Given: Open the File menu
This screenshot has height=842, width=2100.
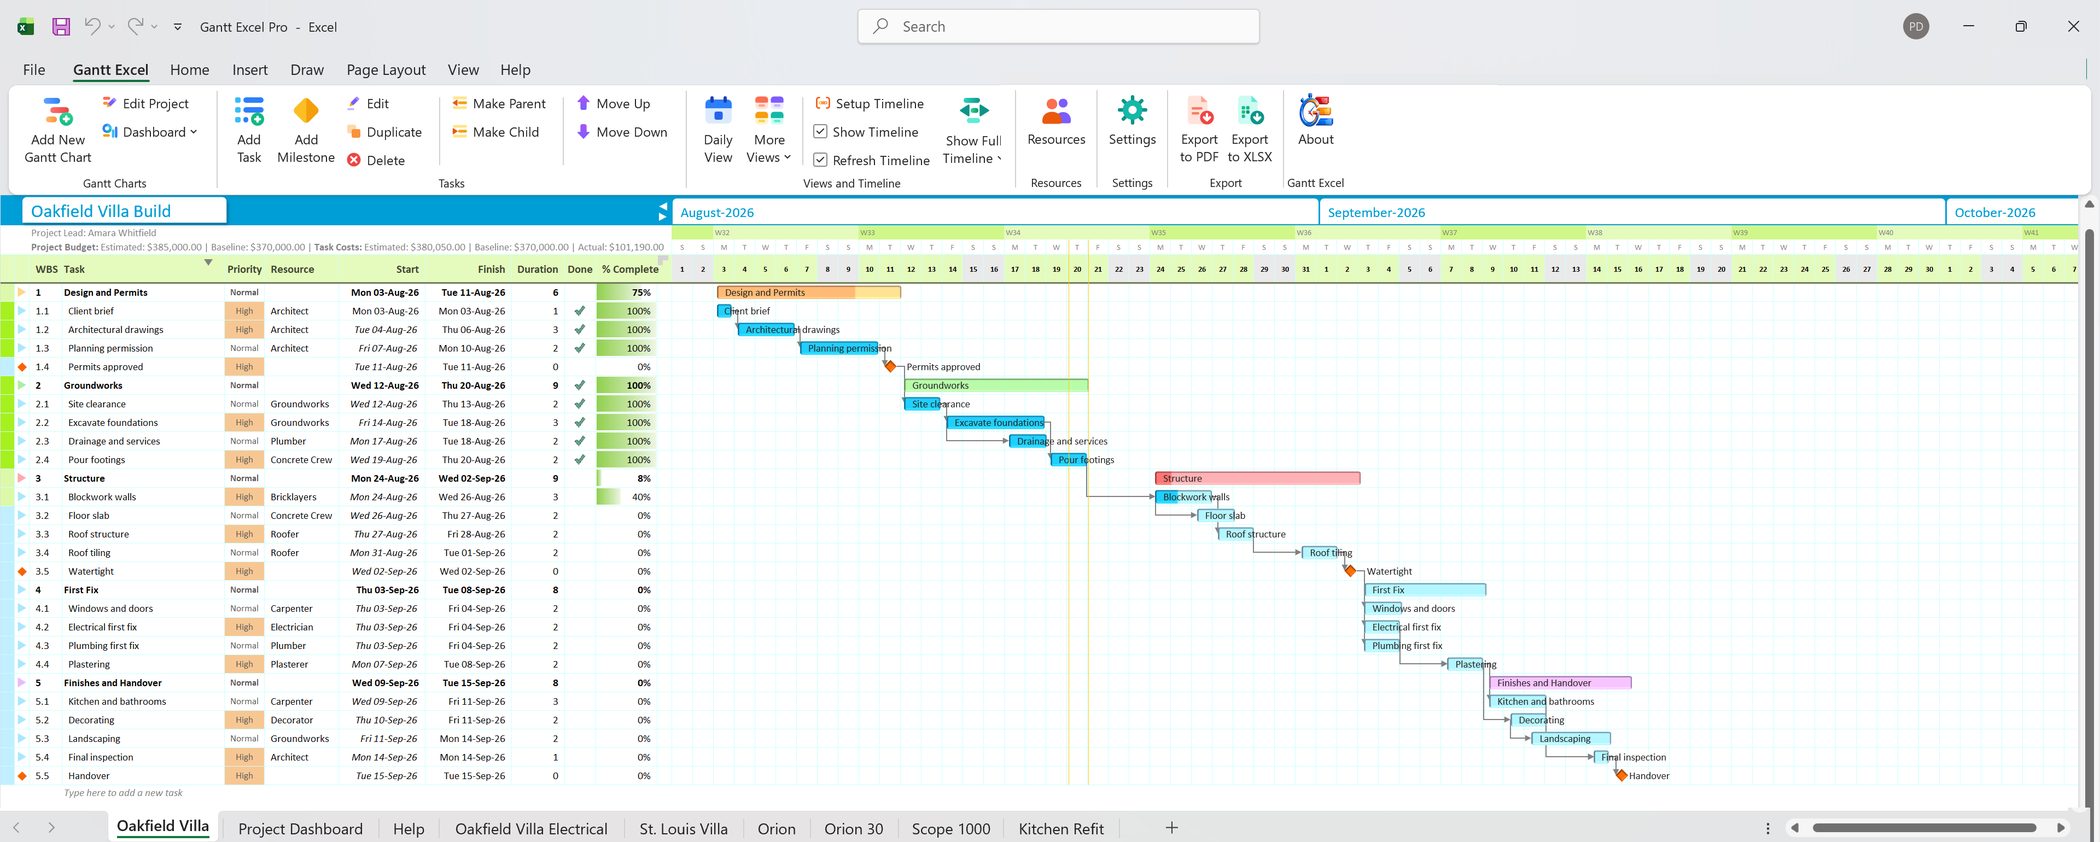Looking at the screenshot, I should (x=34, y=70).
